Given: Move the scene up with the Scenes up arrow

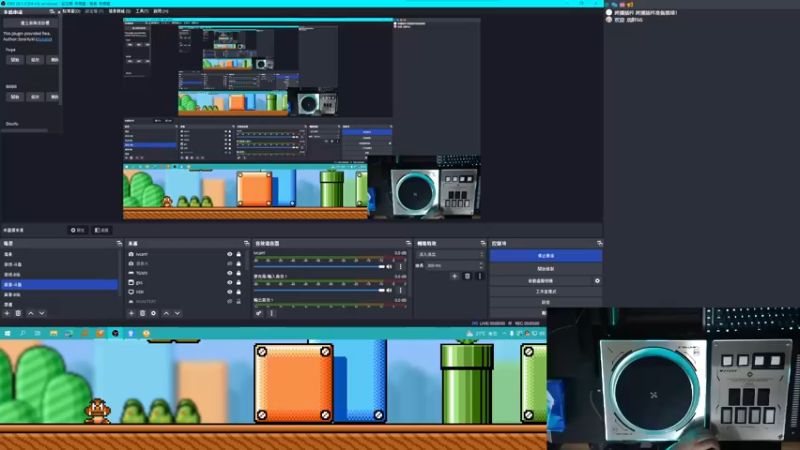Looking at the screenshot, I should (x=31, y=313).
